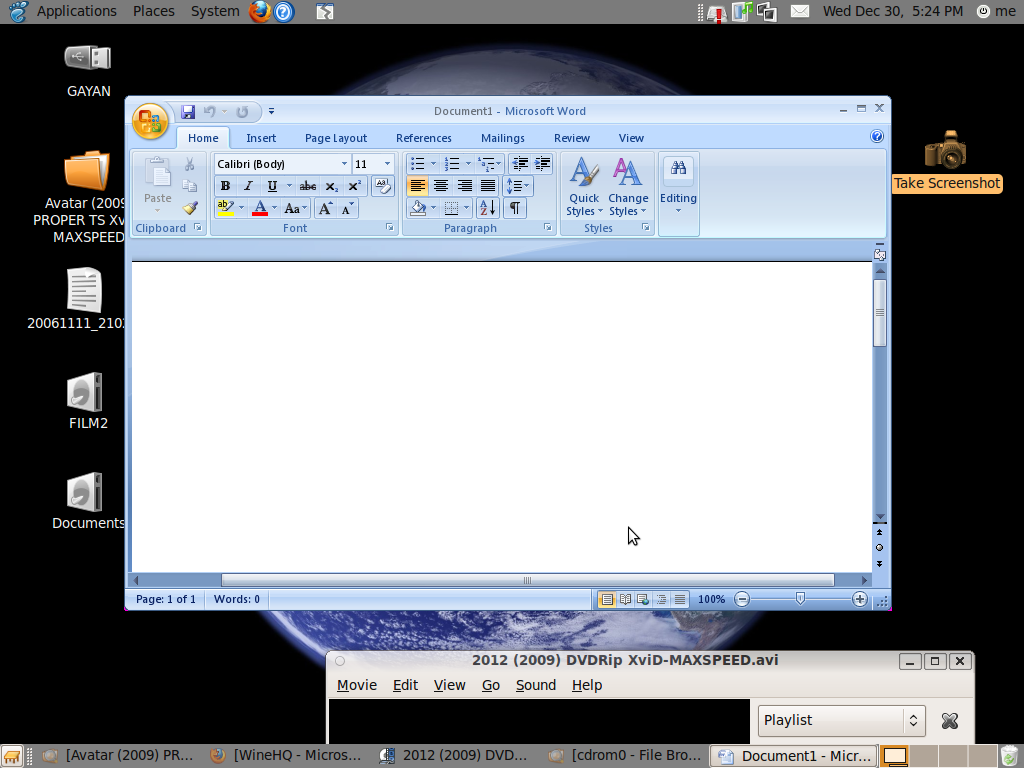Open the GAYAN USB drive icon
The image size is (1024, 768).
(x=88, y=58)
